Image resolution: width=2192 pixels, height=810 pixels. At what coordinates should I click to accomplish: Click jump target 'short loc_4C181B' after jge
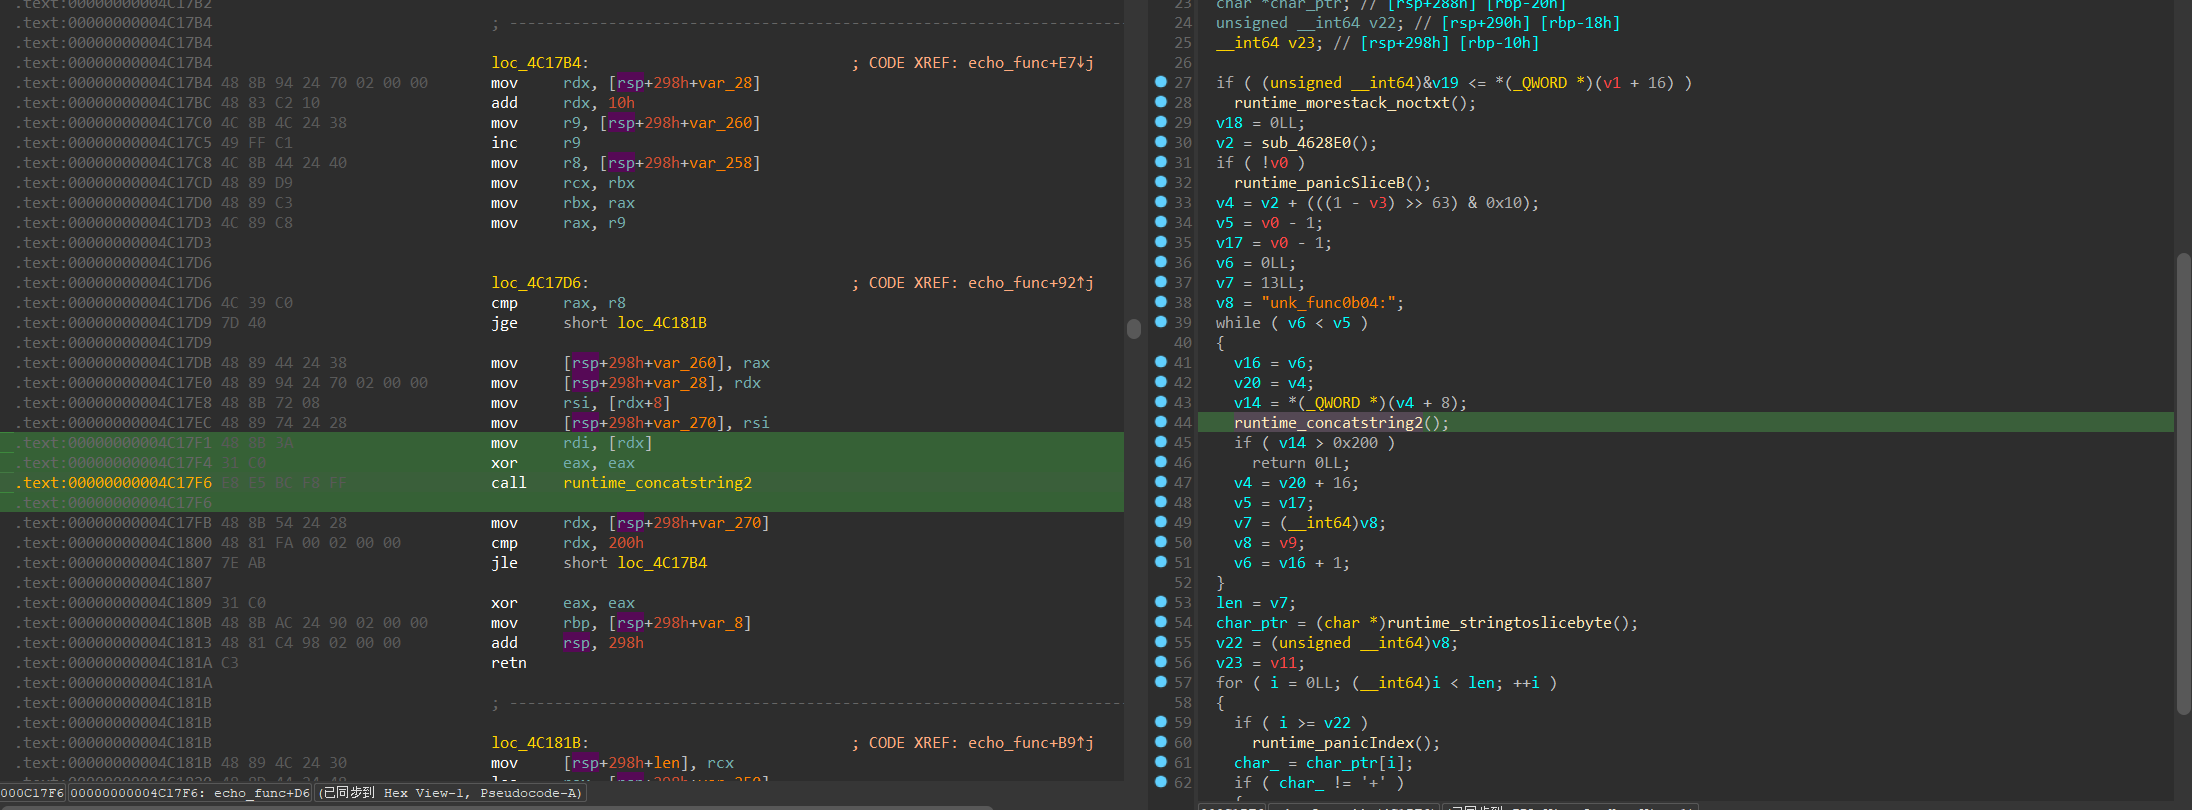click(x=635, y=323)
